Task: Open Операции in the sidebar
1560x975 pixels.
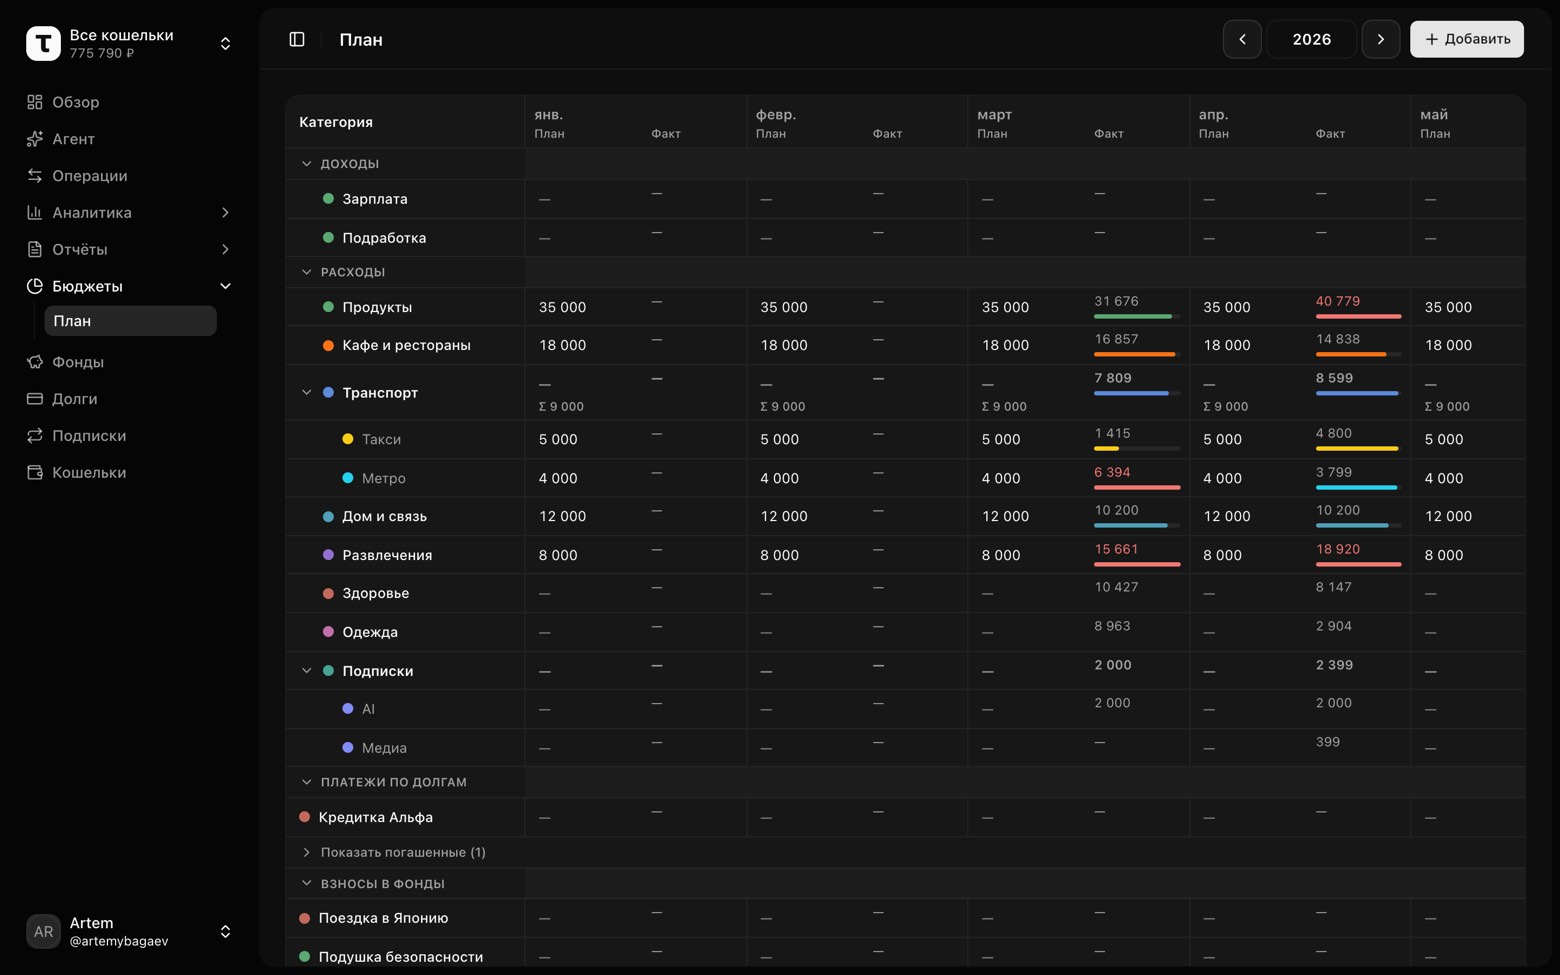Action: coord(129,176)
